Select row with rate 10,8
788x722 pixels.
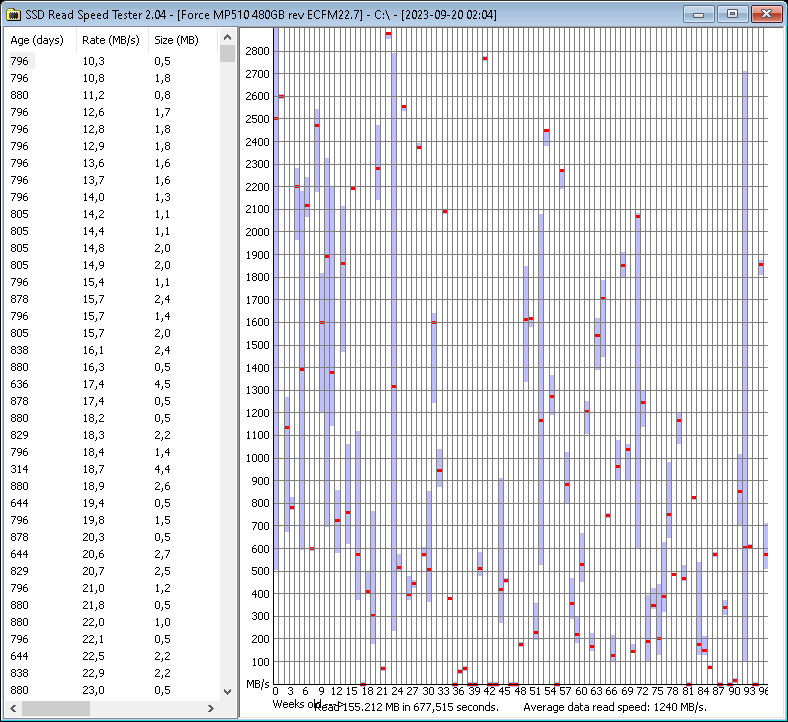(x=113, y=78)
